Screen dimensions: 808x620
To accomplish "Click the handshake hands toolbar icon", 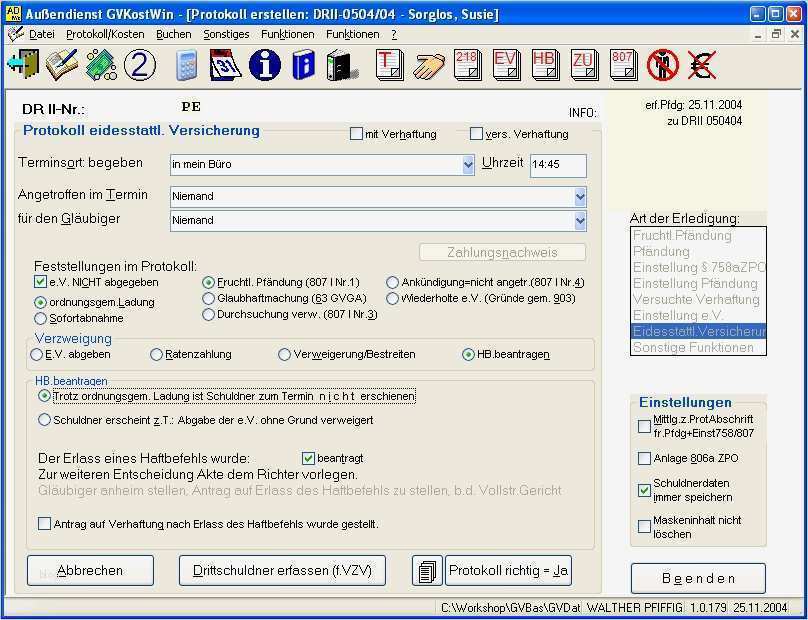I will pyautogui.click(x=429, y=66).
